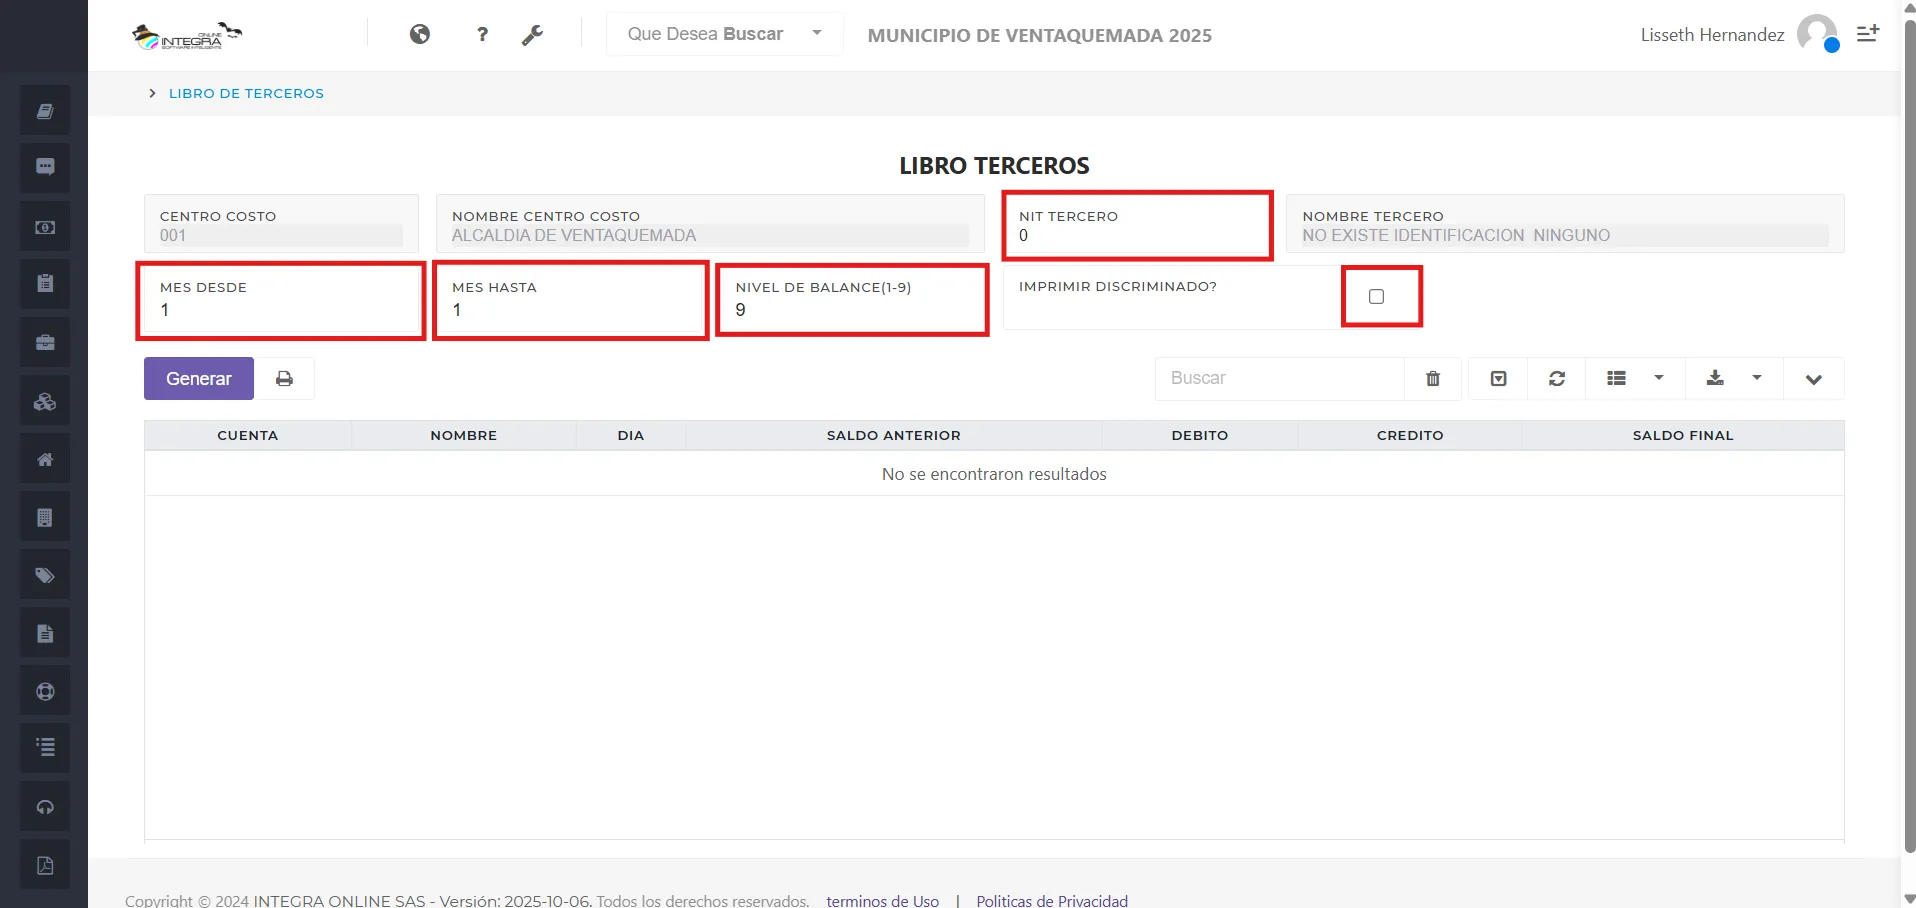Click the globe icon in the top bar
Image resolution: width=1916 pixels, height=908 pixels.
coord(419,33)
